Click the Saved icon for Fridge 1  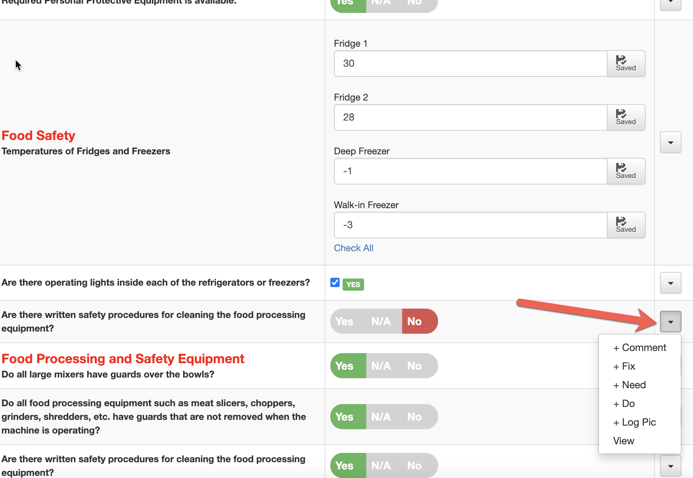coord(625,63)
